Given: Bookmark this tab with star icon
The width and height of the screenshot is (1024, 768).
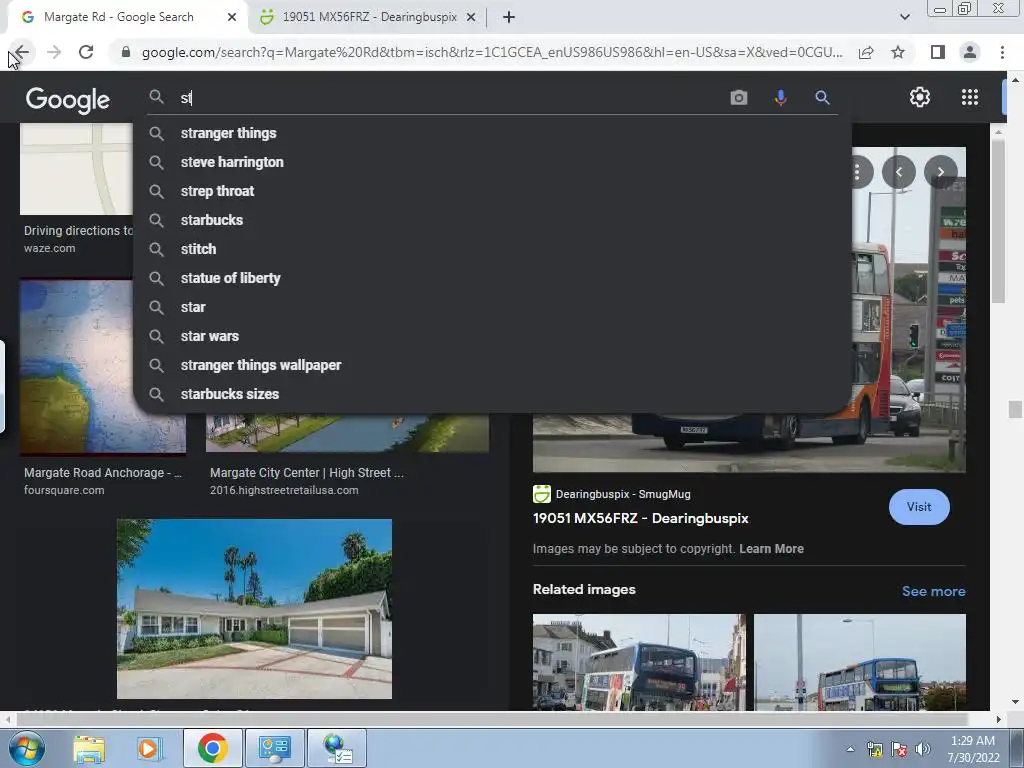Looking at the screenshot, I should tap(898, 52).
